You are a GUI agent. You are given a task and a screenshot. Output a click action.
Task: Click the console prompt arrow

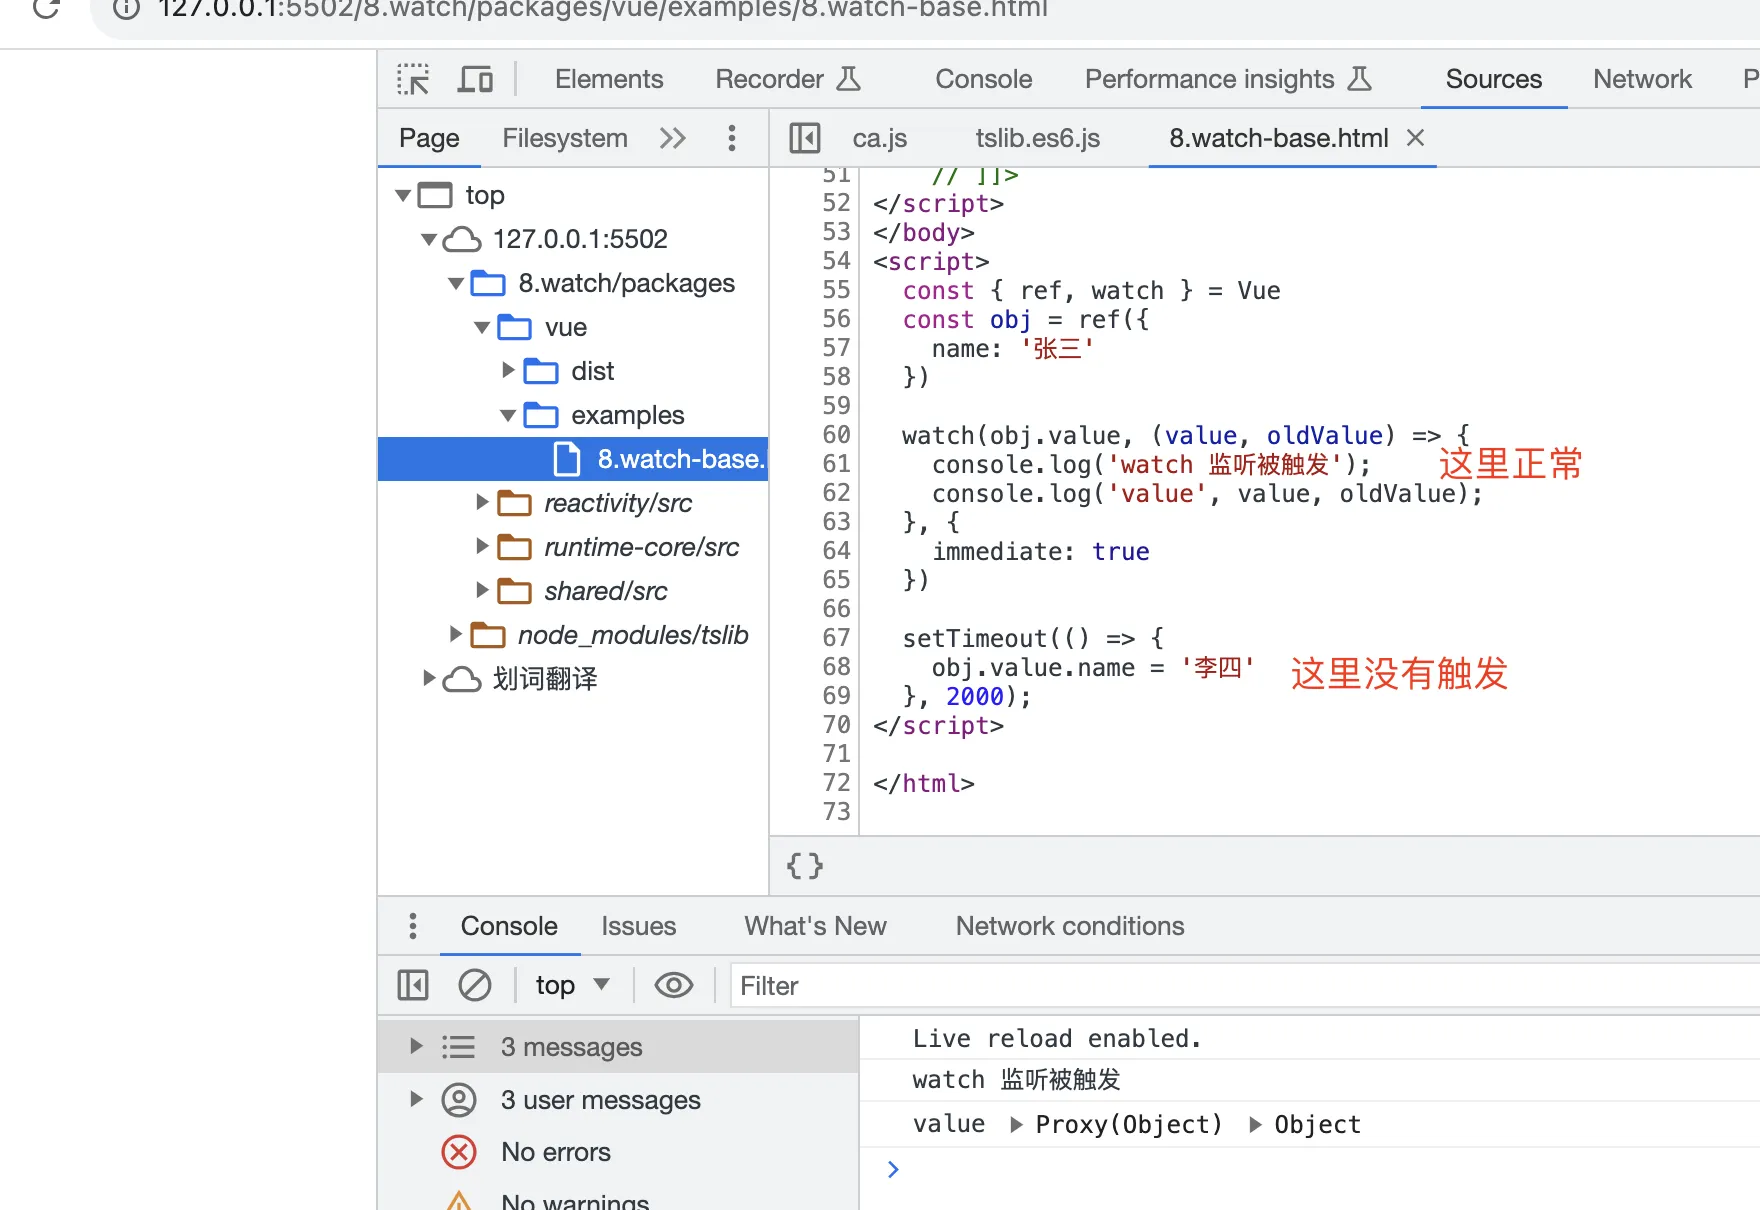click(x=893, y=1169)
